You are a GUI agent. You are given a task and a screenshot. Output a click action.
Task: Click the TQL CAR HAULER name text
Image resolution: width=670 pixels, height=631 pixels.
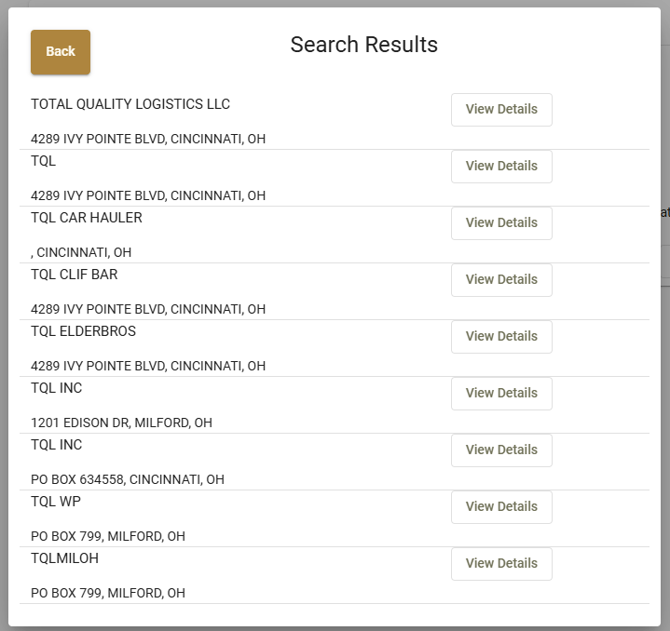pyautogui.click(x=86, y=218)
